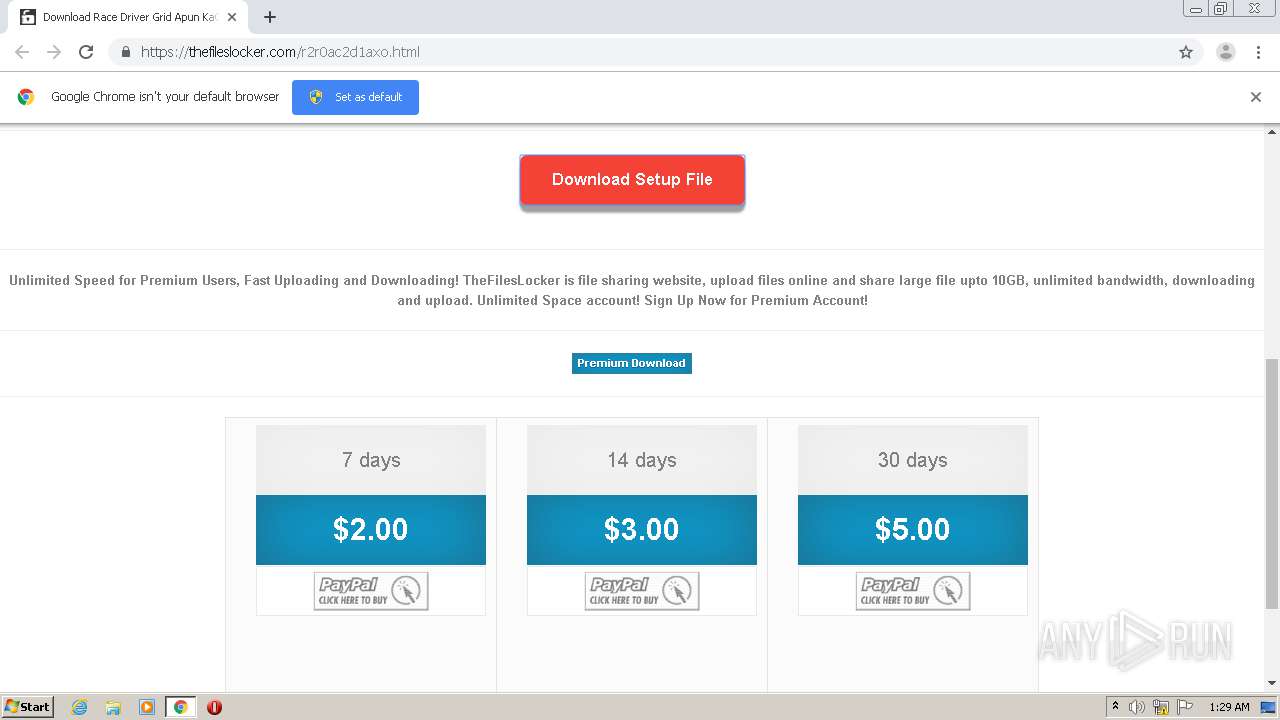Buy the 30 days plan via PayPal
The height and width of the screenshot is (720, 1280).
913,591
